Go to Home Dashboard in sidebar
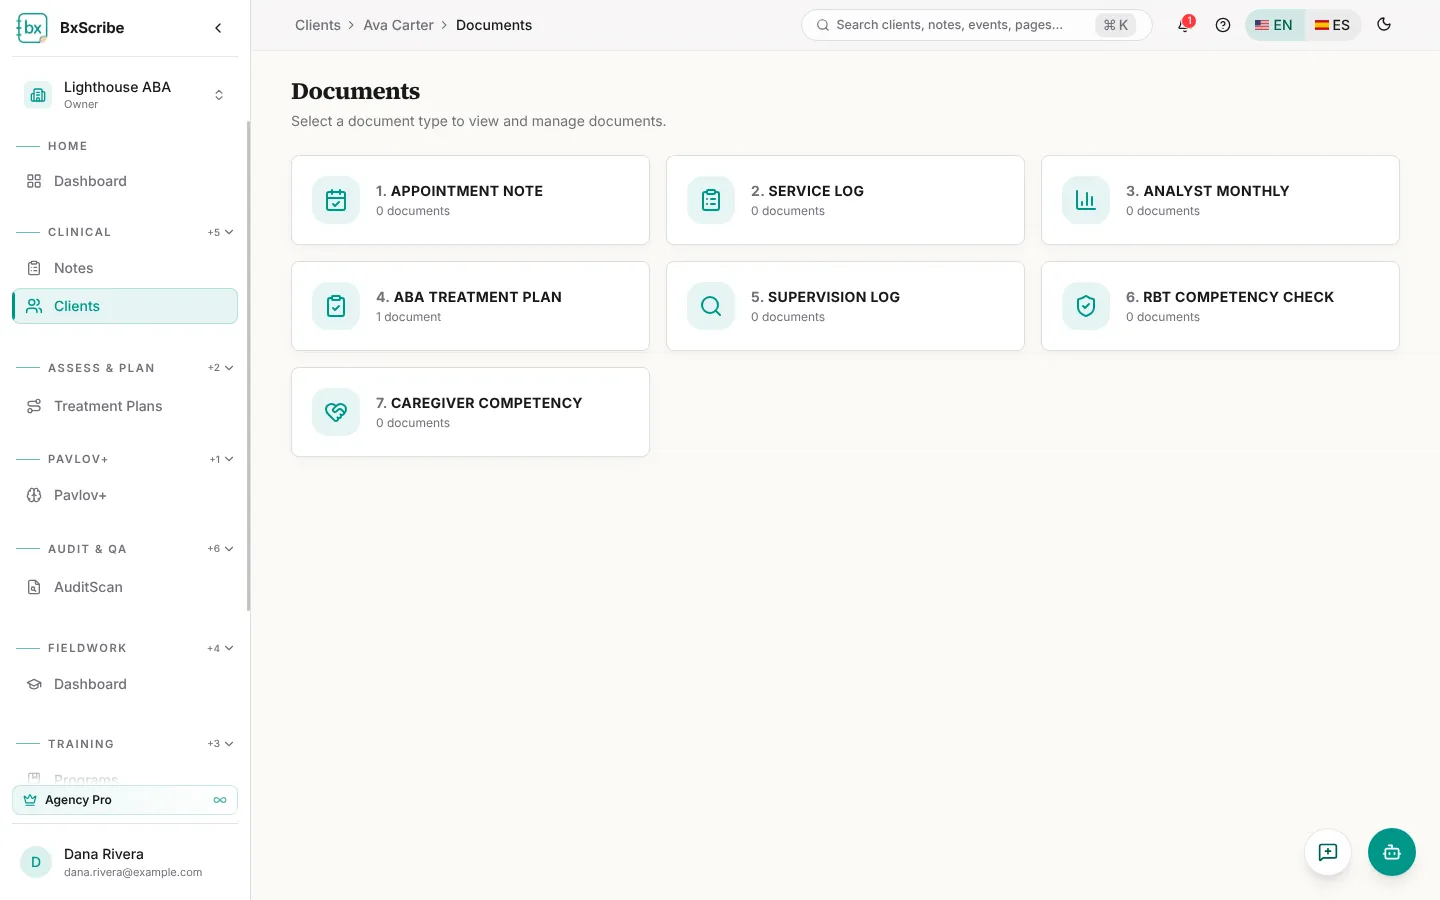1440x900 pixels. click(125, 181)
